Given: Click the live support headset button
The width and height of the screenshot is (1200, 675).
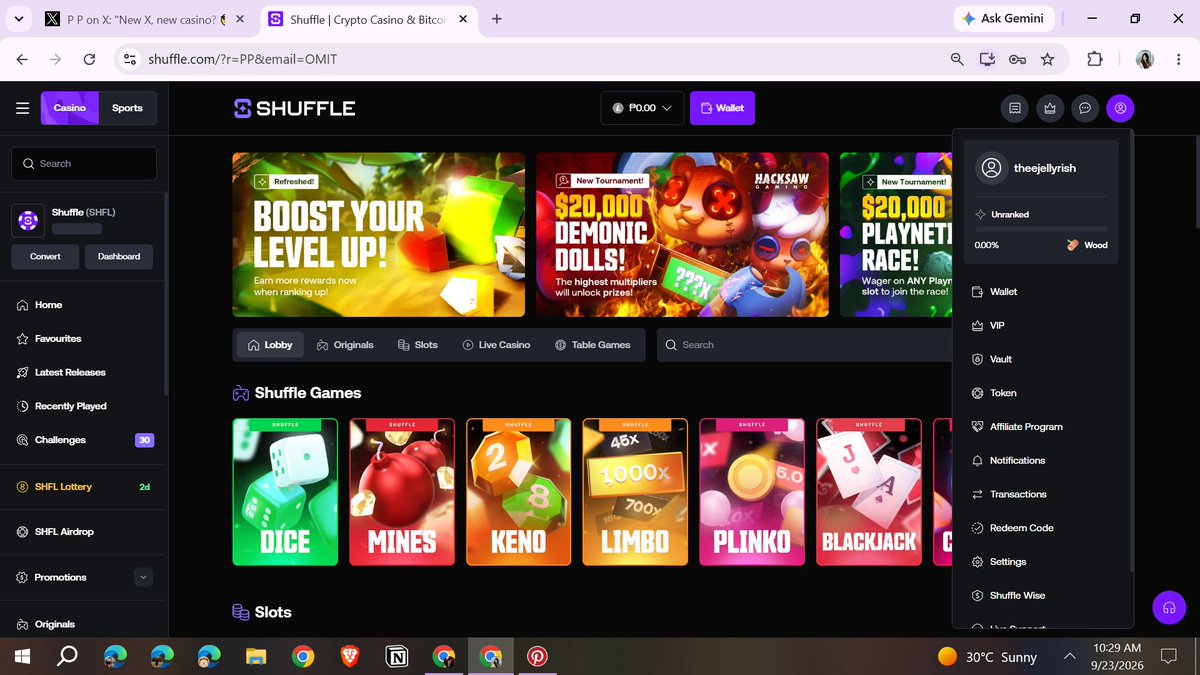Looking at the screenshot, I should (x=1168, y=608).
